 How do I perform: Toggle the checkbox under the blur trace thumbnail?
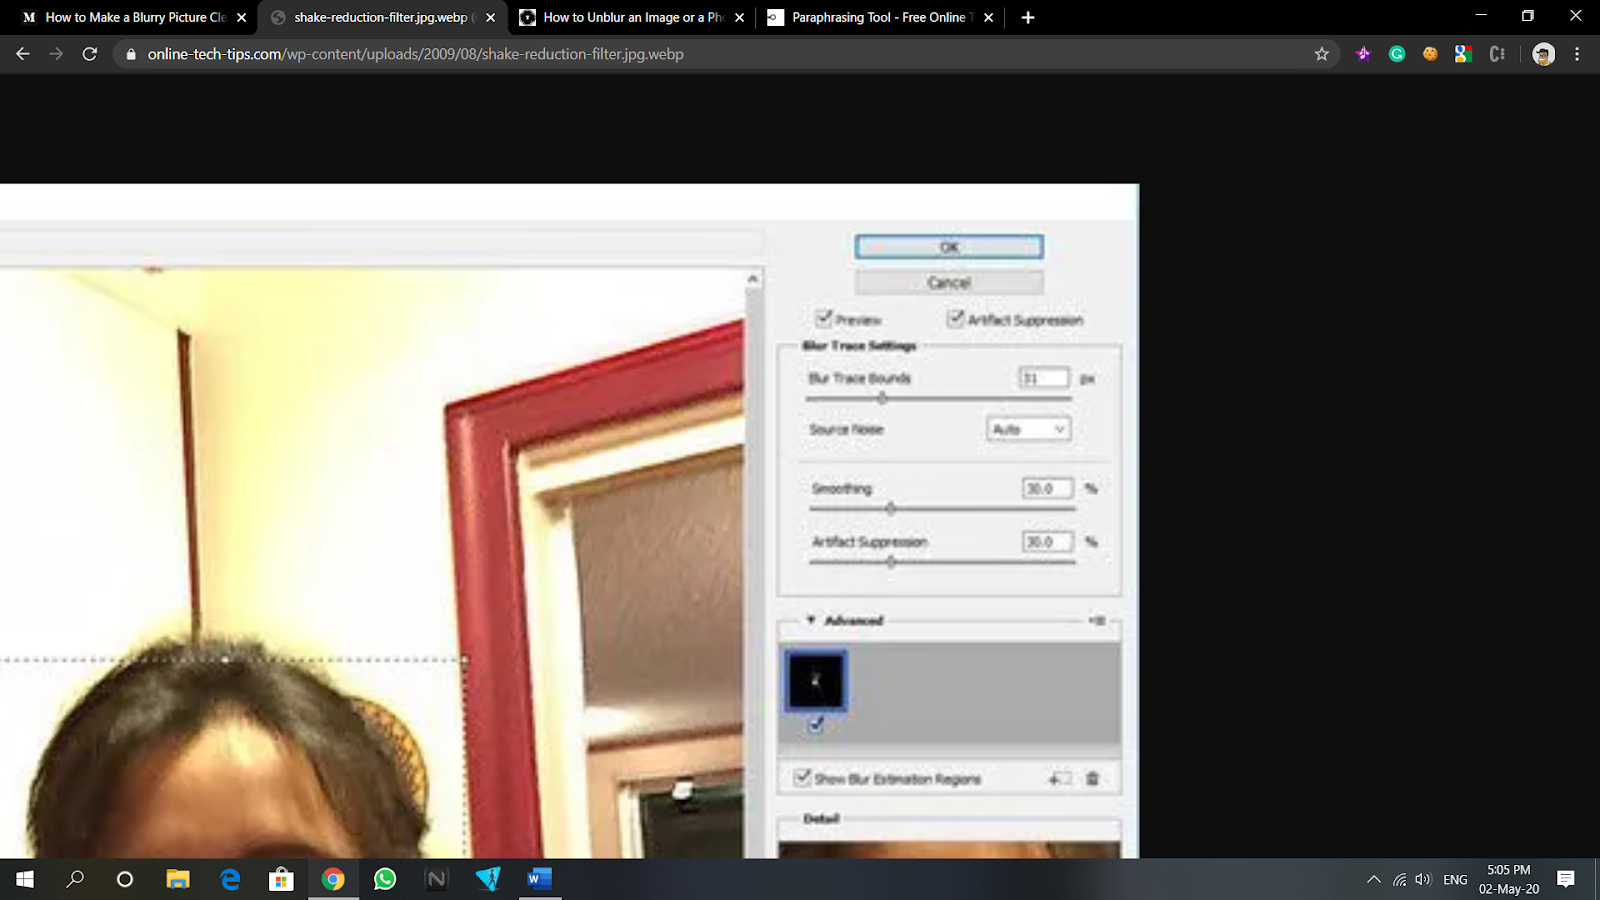tap(816, 724)
